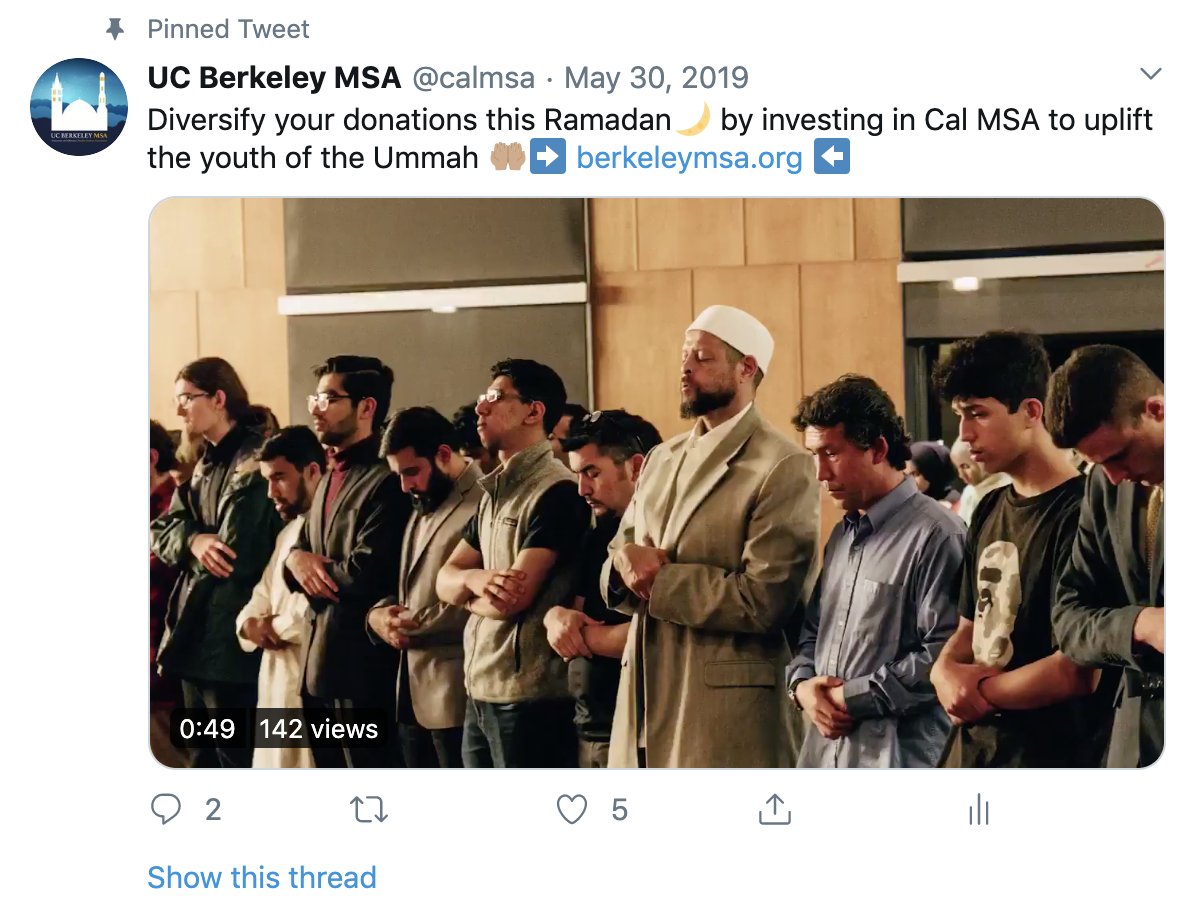Click the crescent moon emoji in tweet
The height and width of the screenshot is (906, 1192).
(x=693, y=120)
